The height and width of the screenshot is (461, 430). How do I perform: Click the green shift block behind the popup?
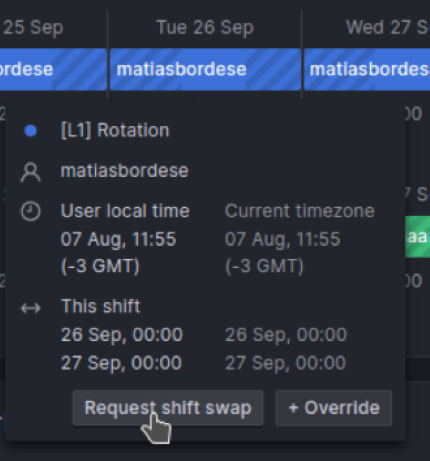click(x=417, y=237)
